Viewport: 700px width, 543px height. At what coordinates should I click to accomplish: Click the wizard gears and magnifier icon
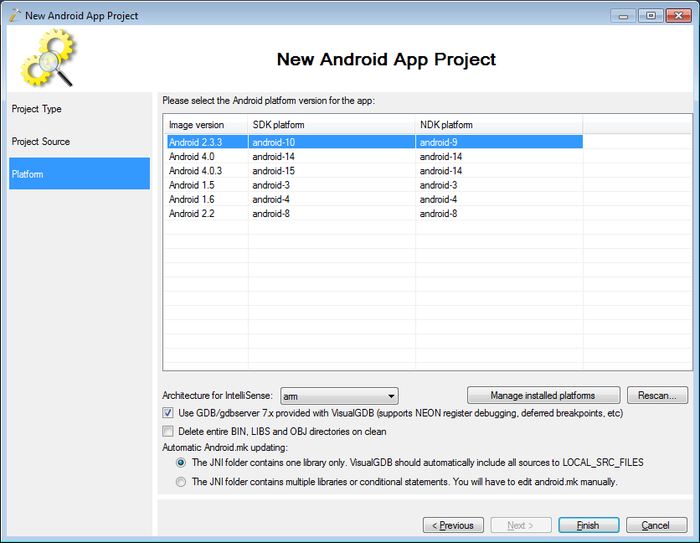point(48,58)
